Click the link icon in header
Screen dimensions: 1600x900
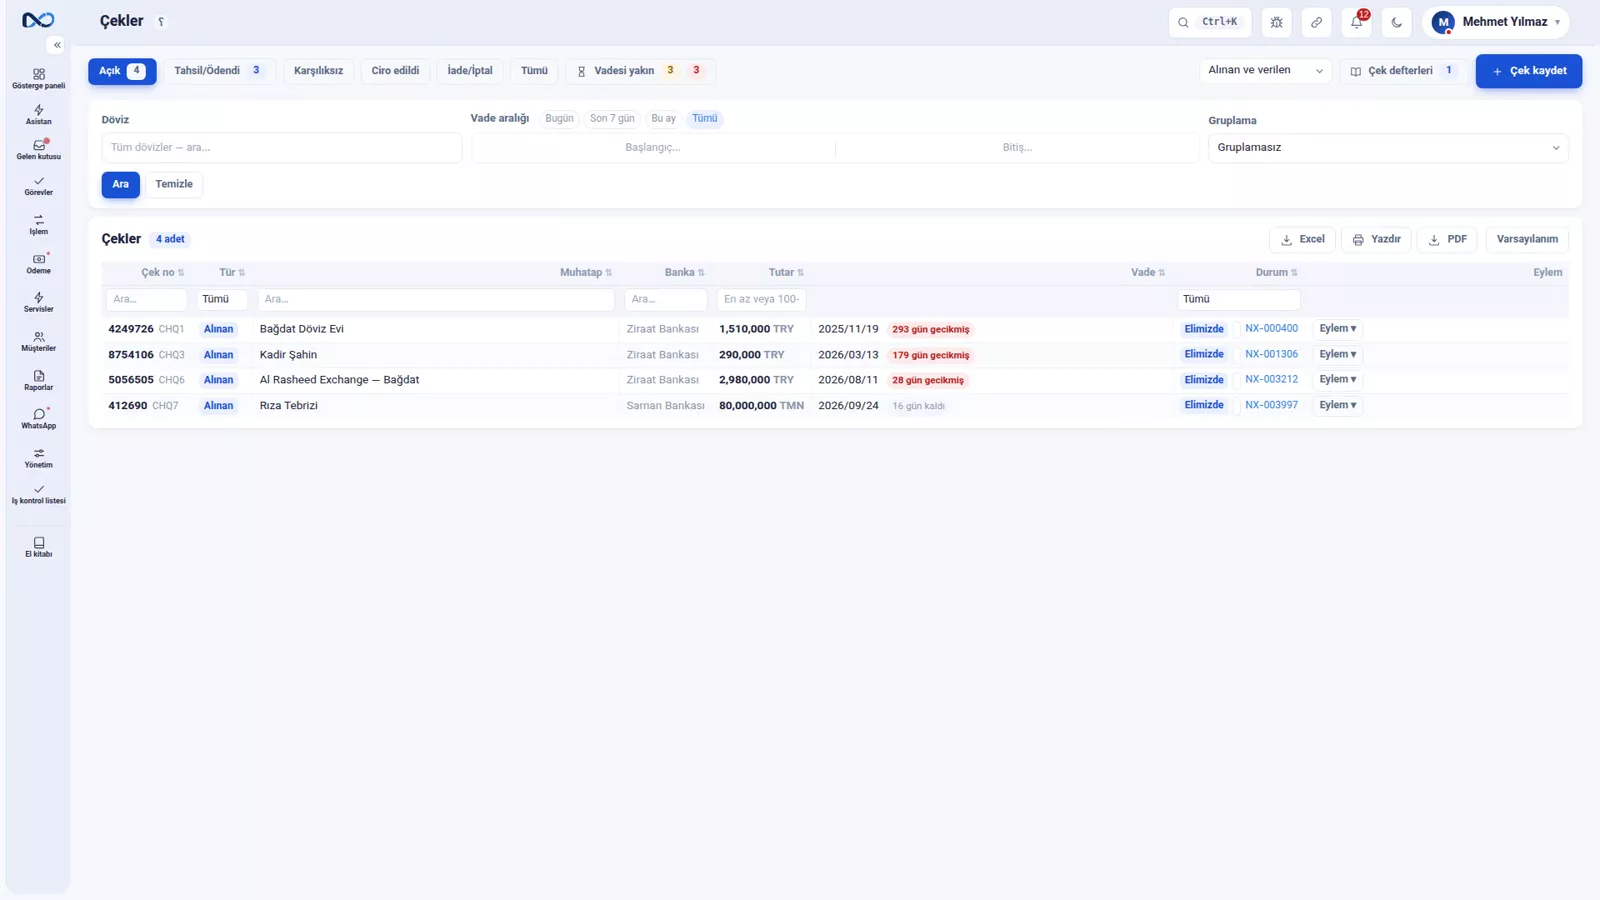[1317, 22]
